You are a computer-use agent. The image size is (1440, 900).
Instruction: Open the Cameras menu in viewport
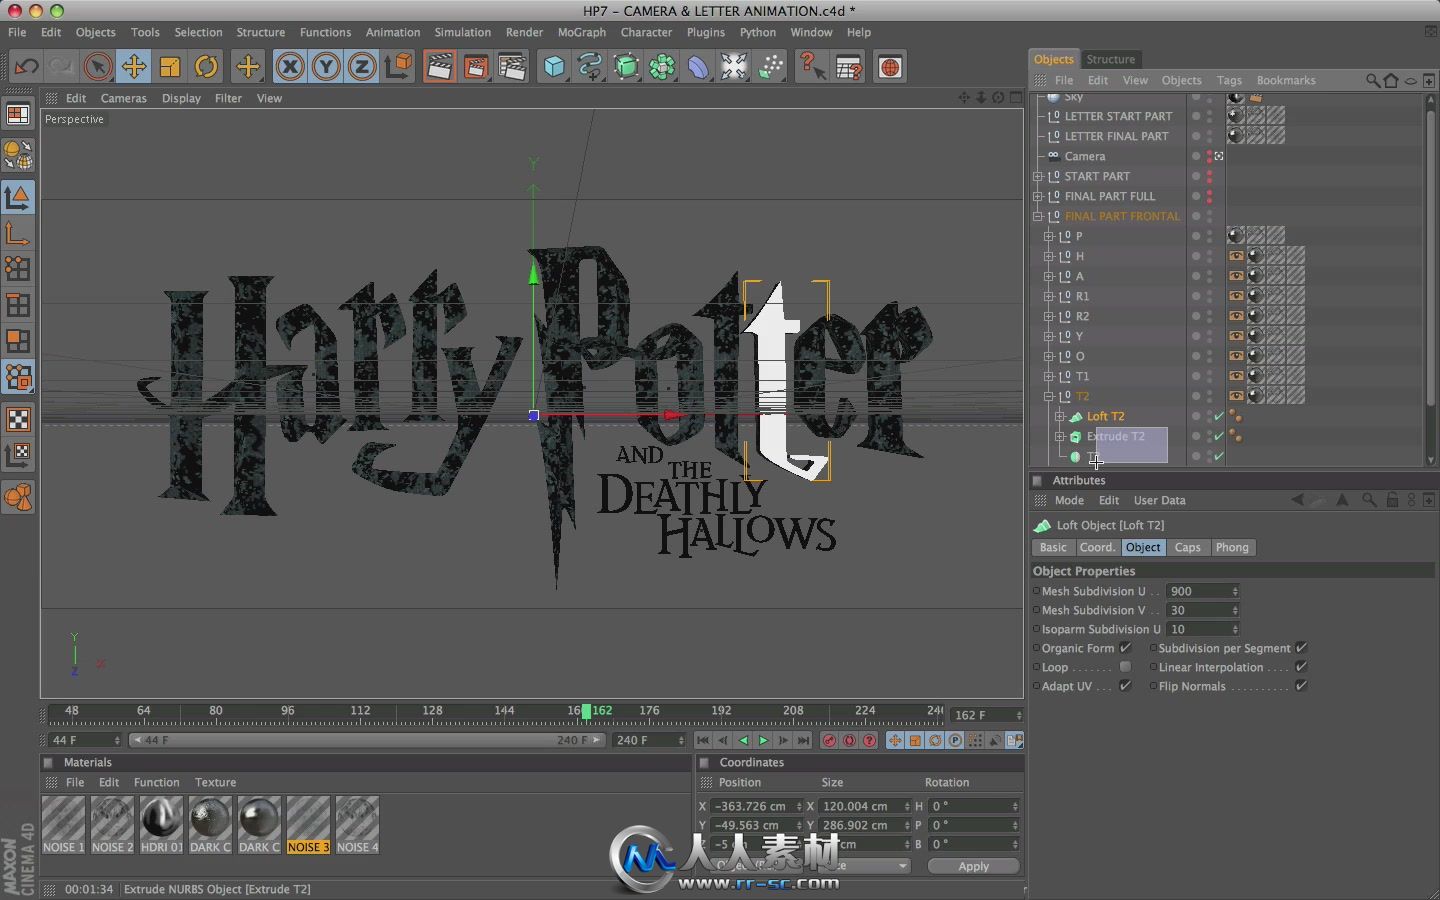coord(123,98)
